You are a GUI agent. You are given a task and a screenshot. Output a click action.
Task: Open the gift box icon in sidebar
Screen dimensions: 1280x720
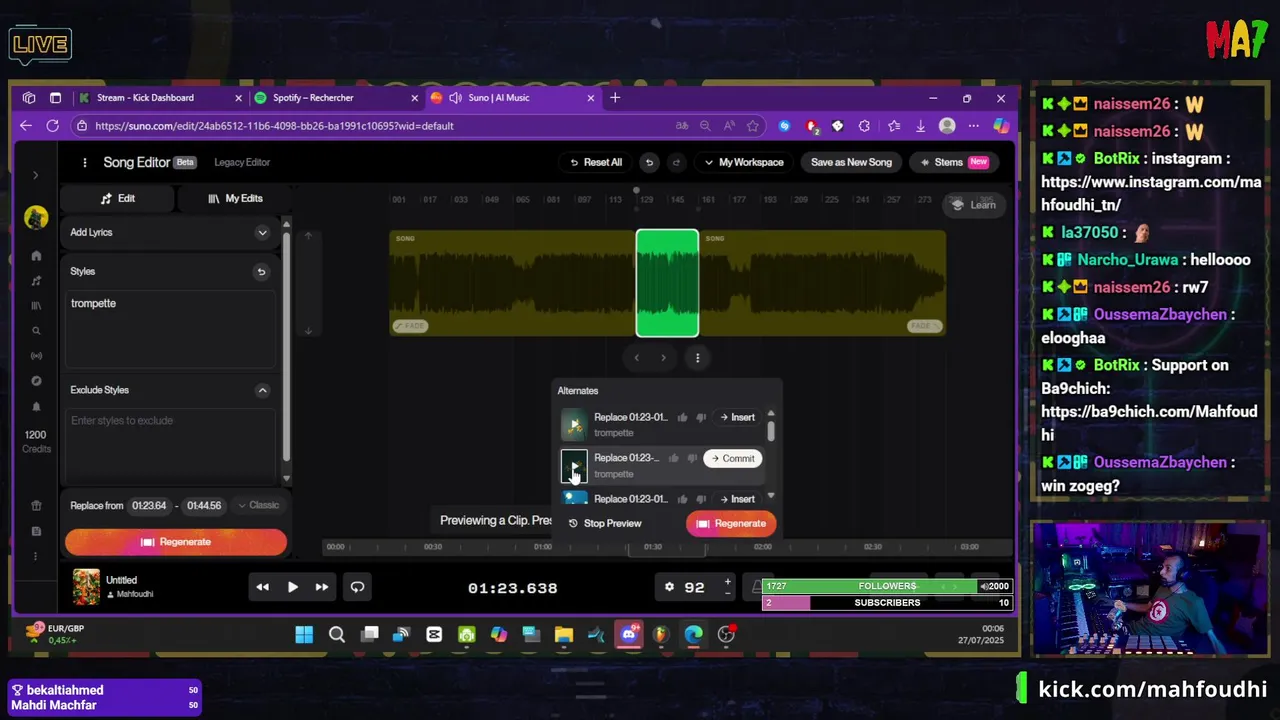(x=36, y=506)
